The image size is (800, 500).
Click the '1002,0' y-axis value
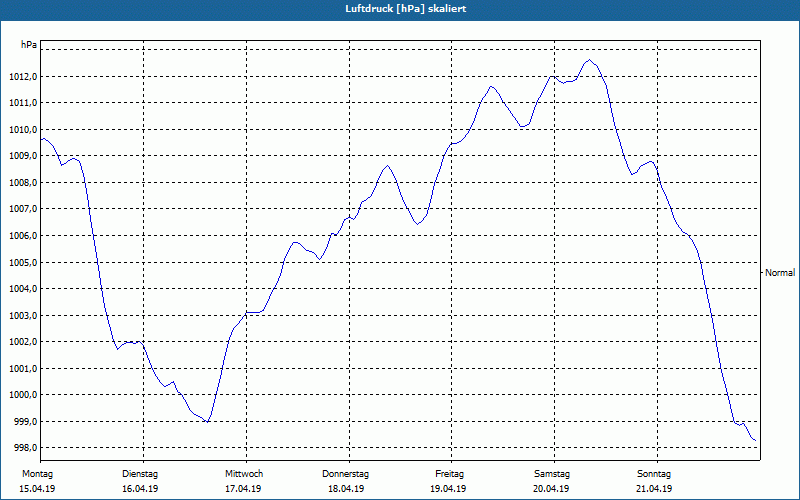23,342
